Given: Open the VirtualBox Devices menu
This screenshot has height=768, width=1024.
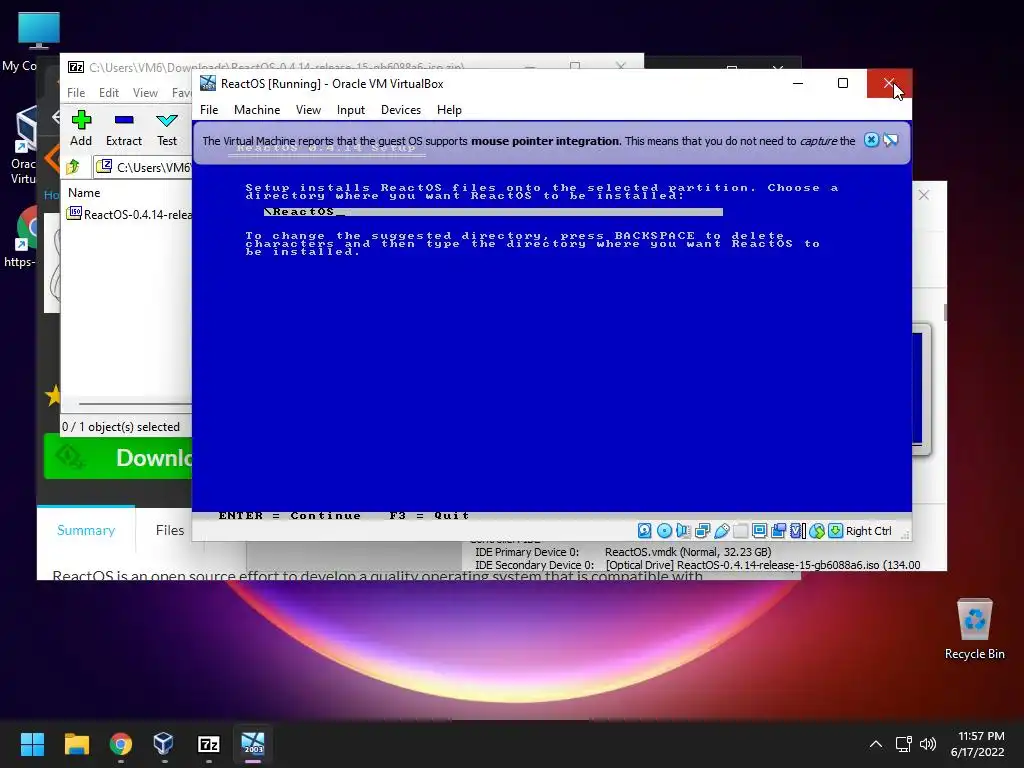Looking at the screenshot, I should pyautogui.click(x=401, y=110).
